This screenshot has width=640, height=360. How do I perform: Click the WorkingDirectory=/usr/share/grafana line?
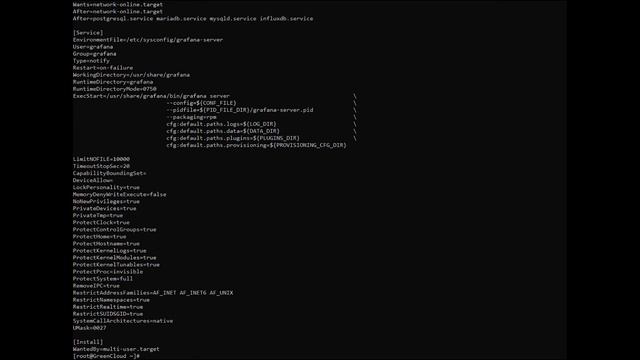coord(131,75)
